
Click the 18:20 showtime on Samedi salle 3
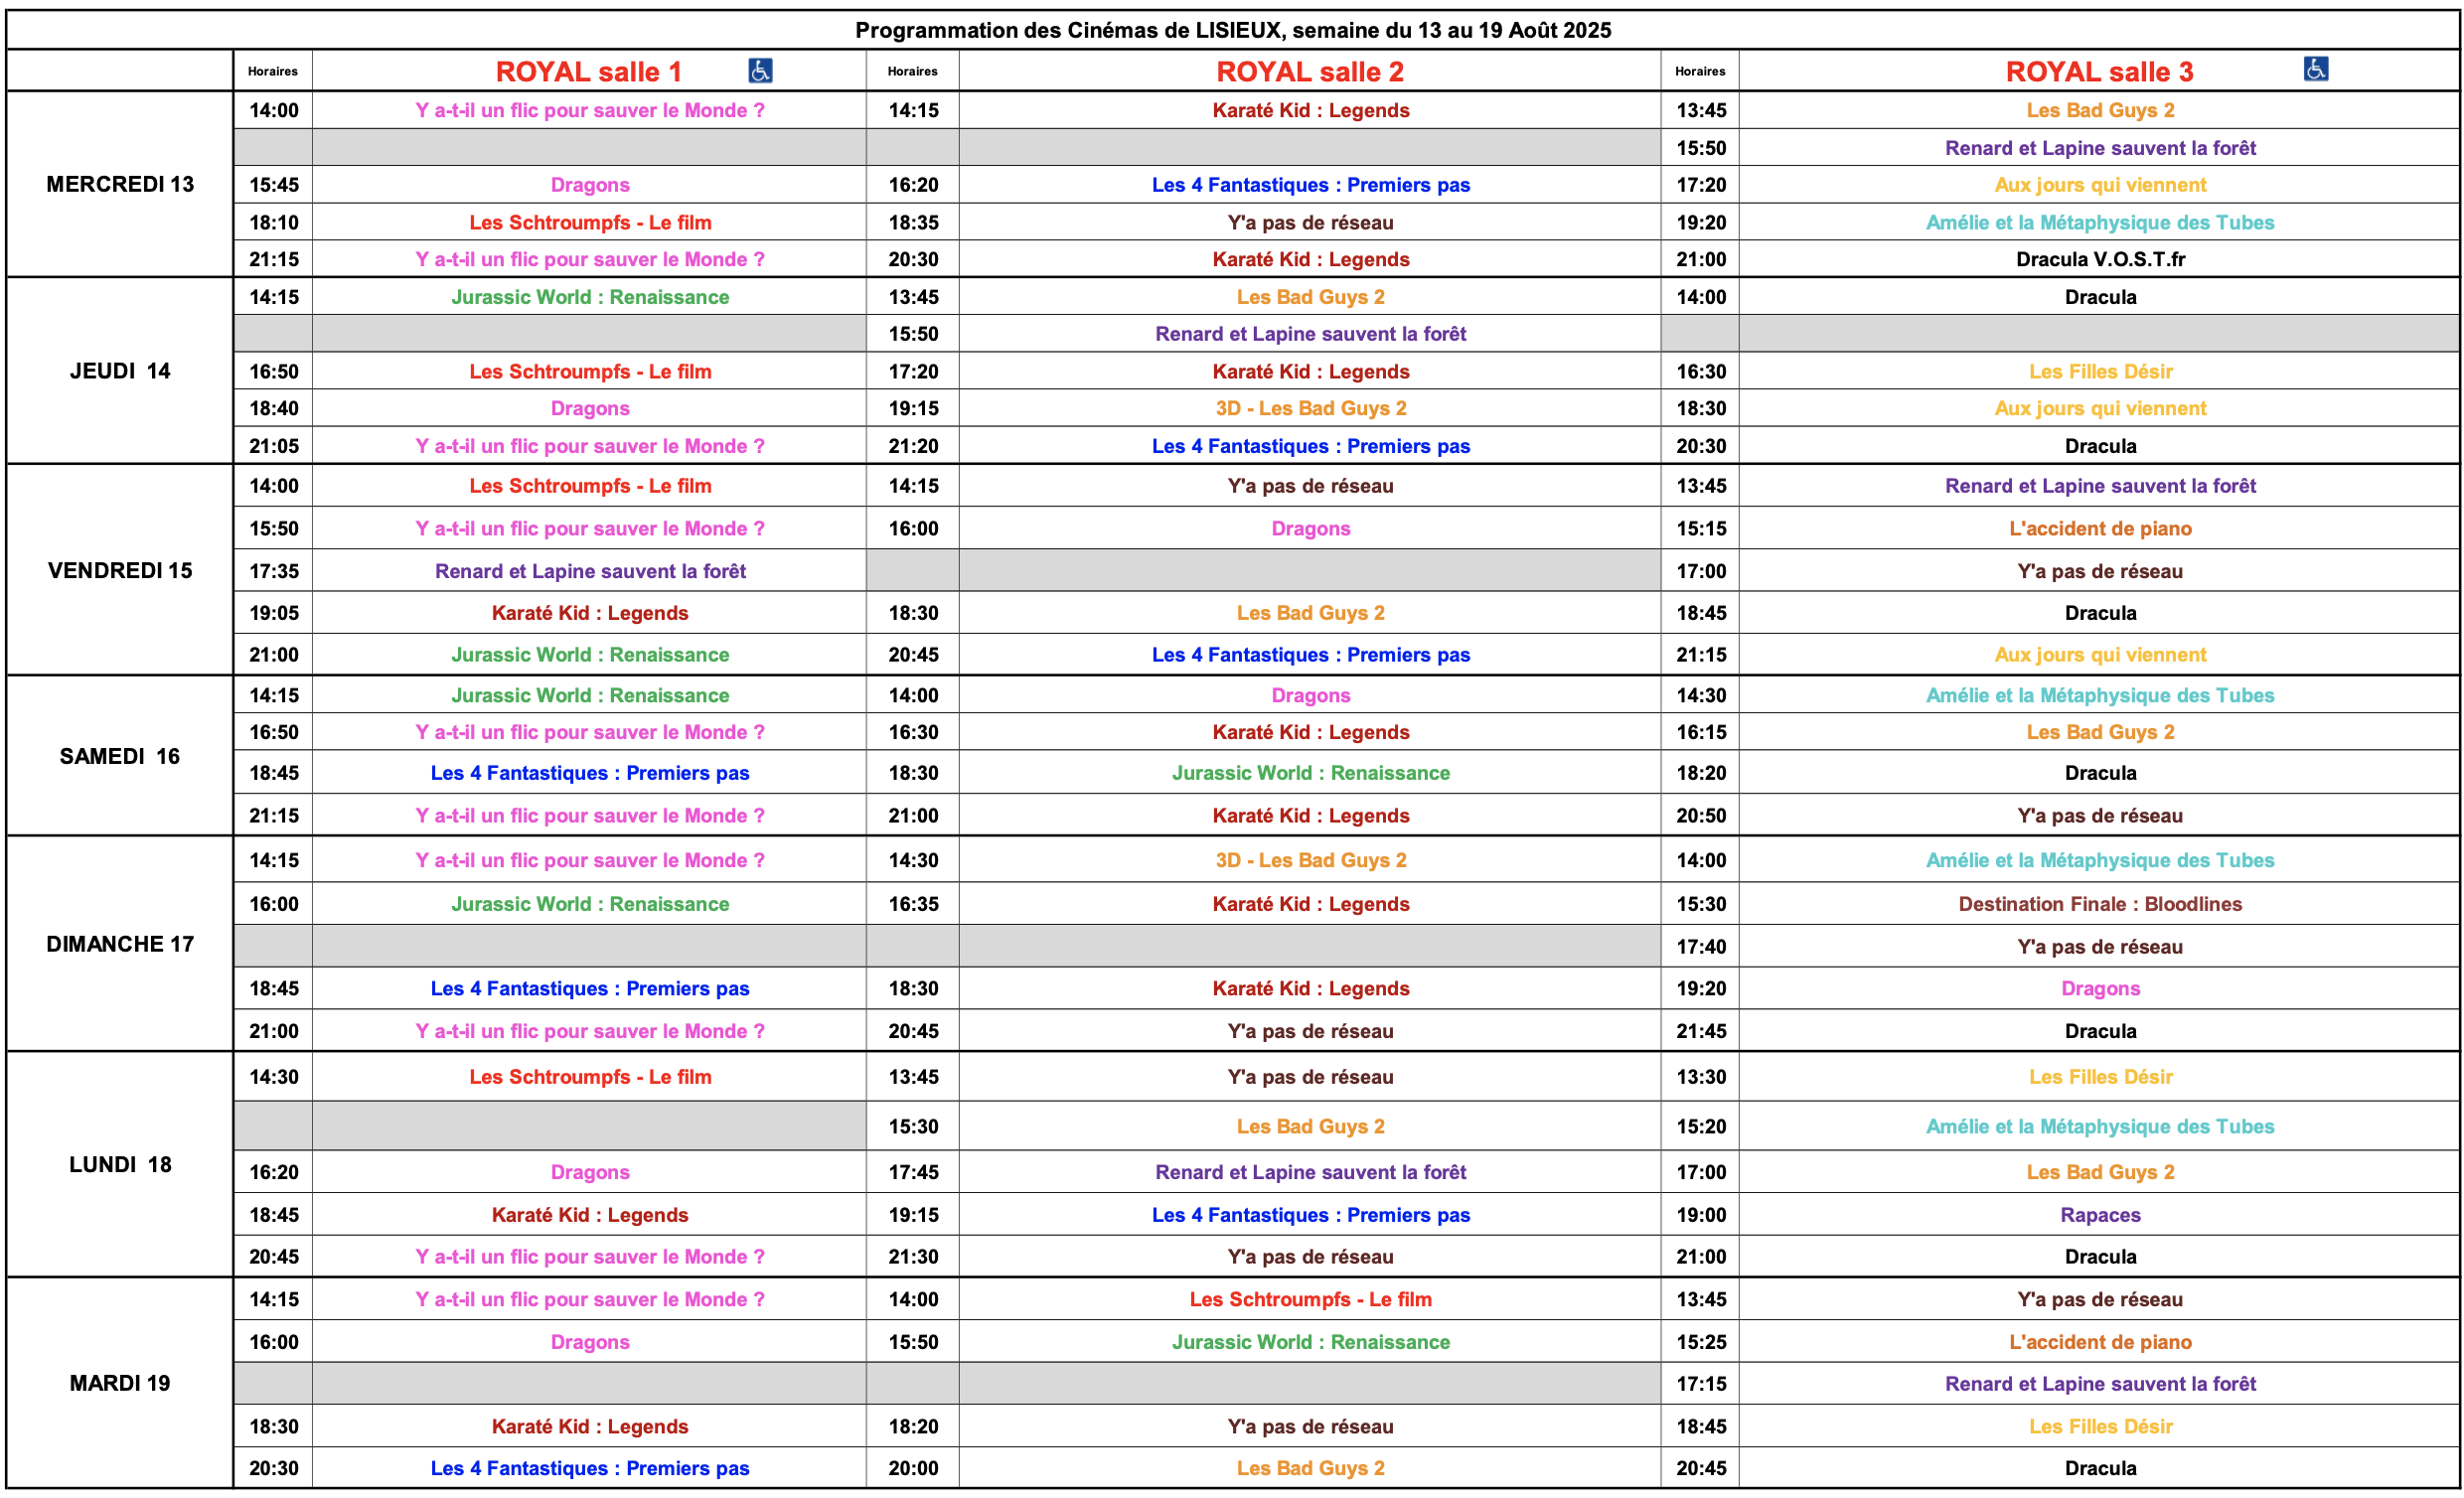pyautogui.click(x=1701, y=773)
